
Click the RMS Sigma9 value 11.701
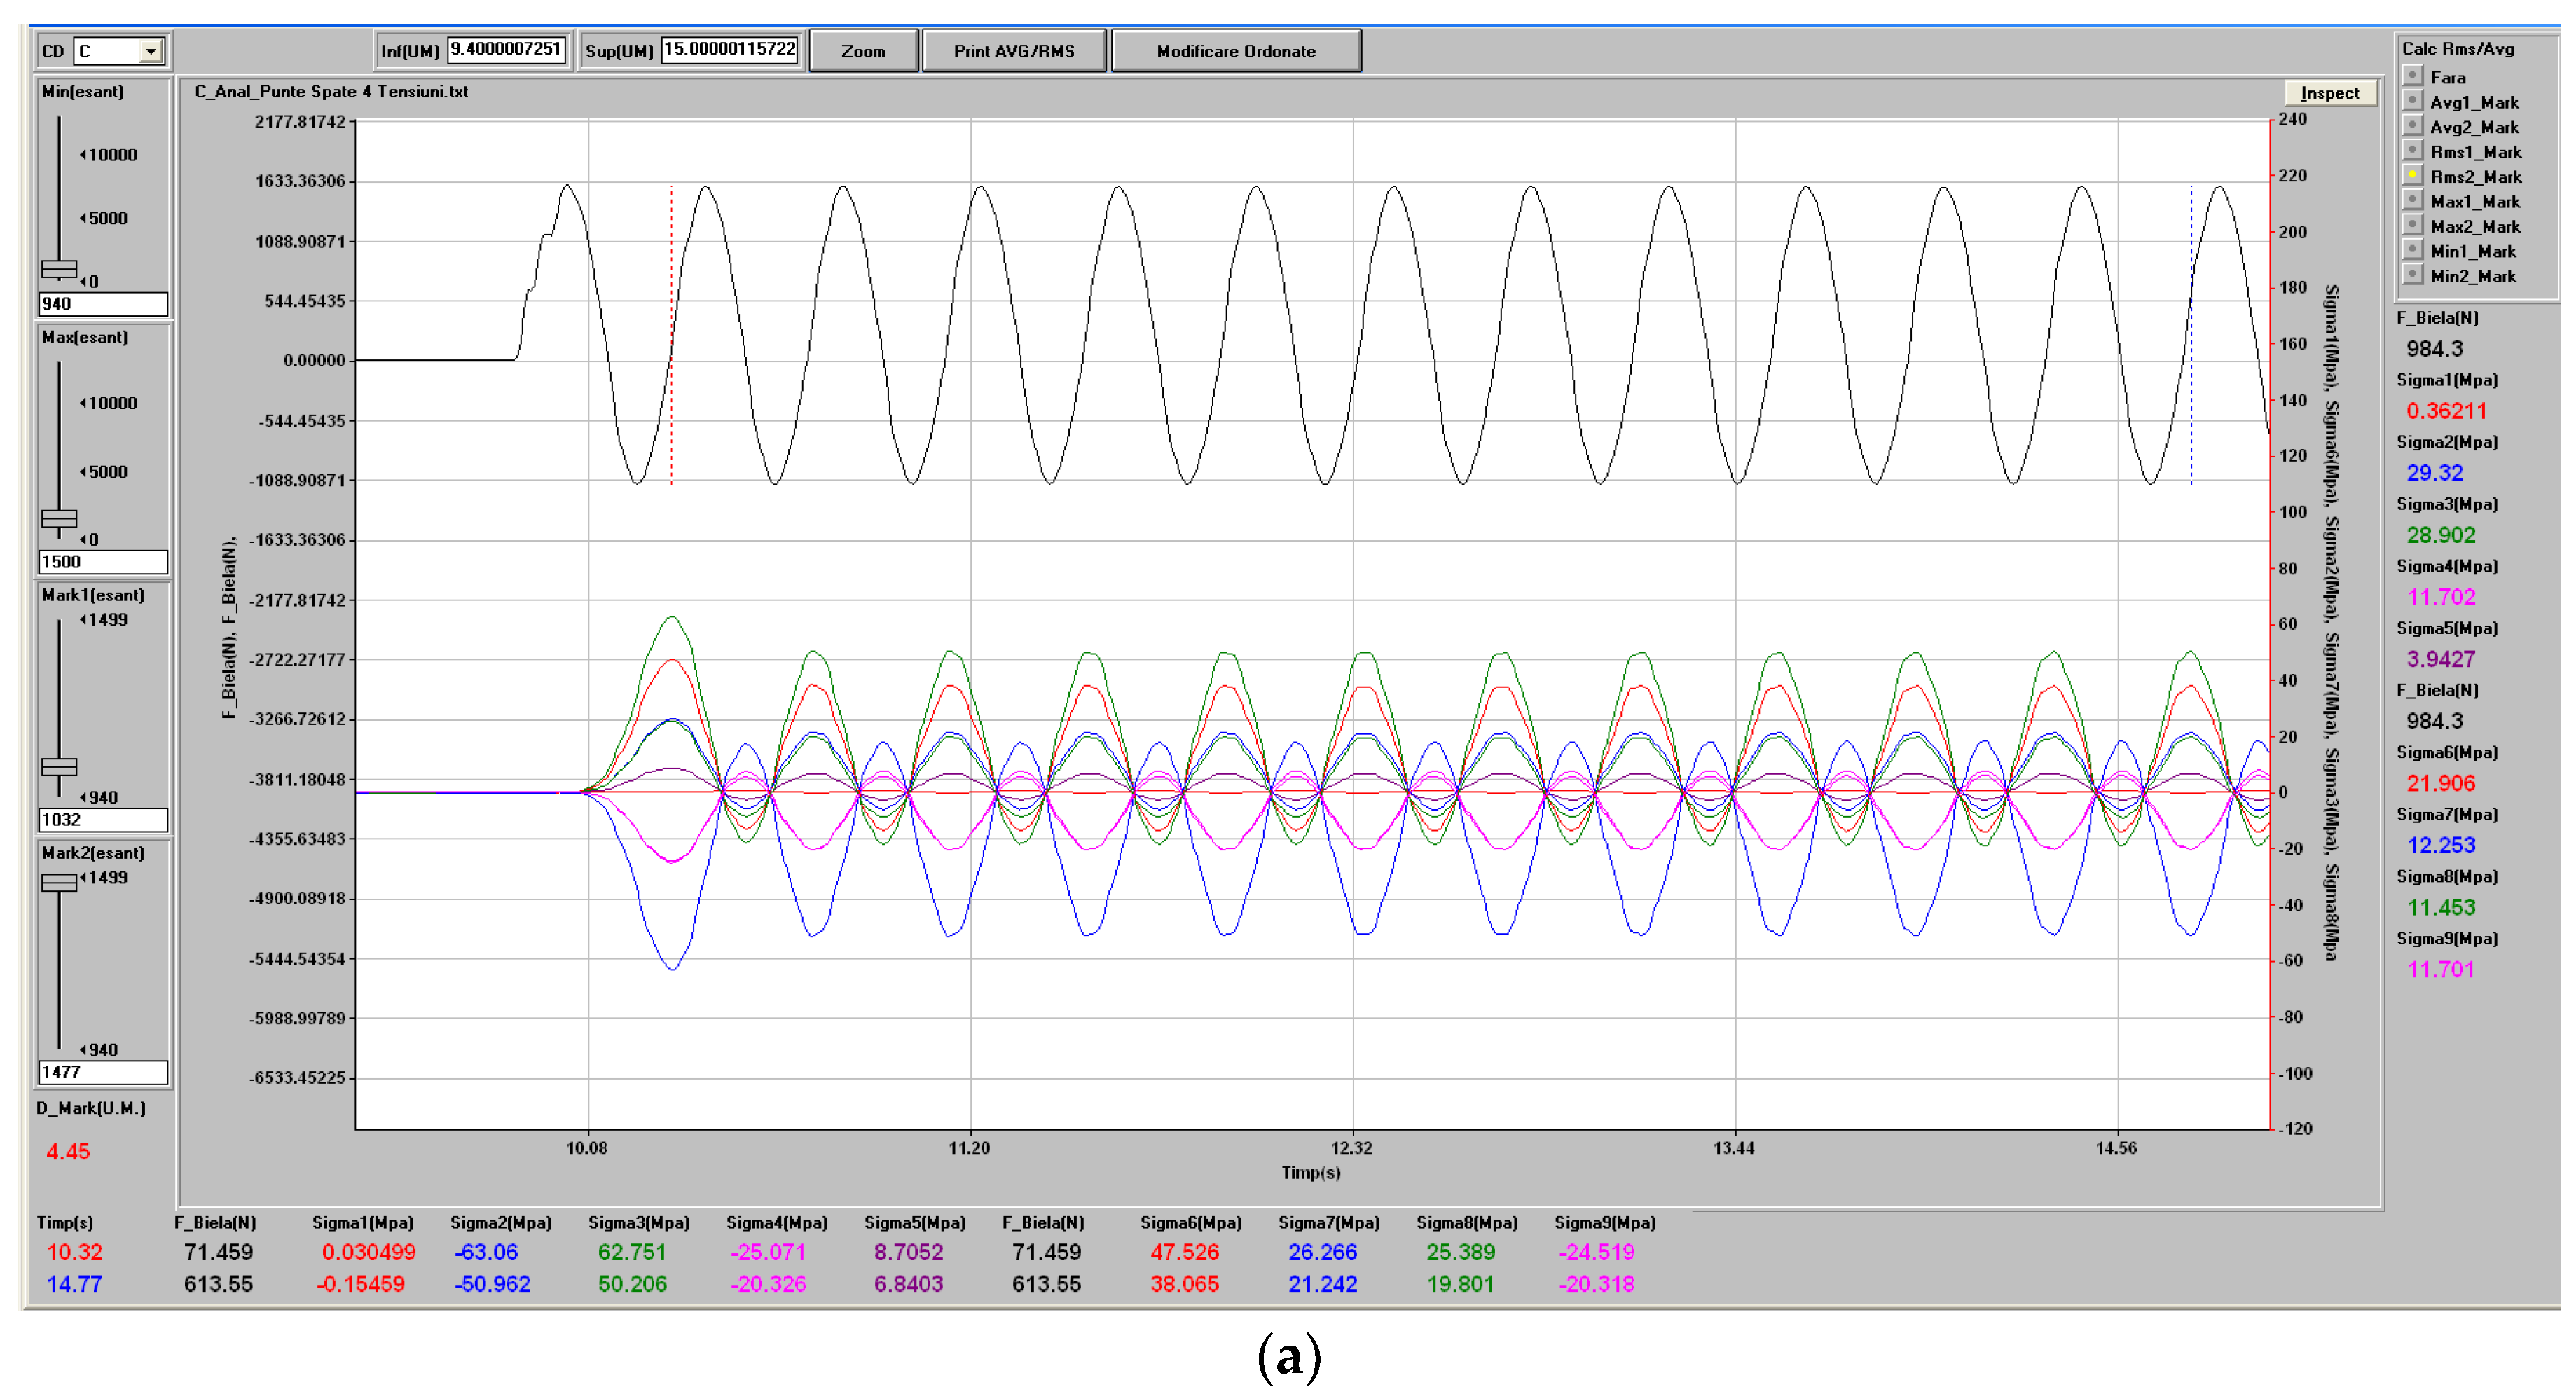2441,969
